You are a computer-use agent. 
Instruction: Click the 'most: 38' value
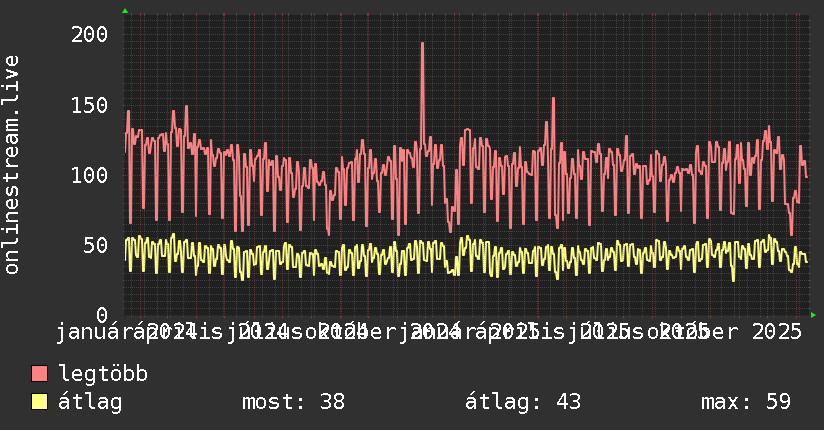[x=293, y=402]
